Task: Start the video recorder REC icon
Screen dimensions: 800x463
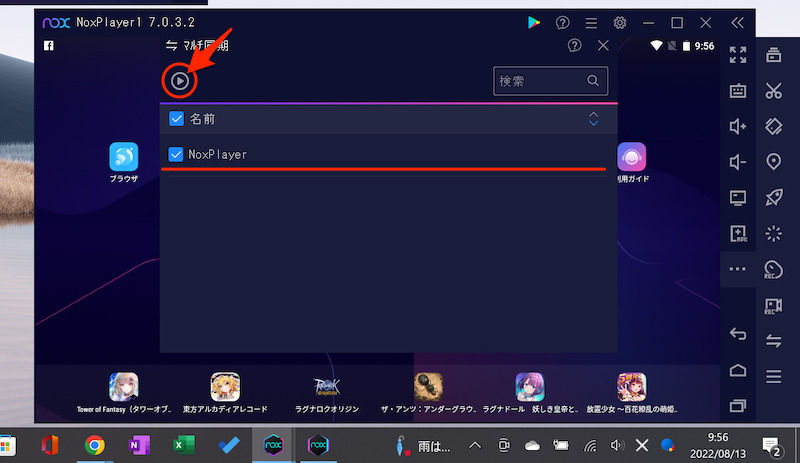Action: (x=773, y=305)
